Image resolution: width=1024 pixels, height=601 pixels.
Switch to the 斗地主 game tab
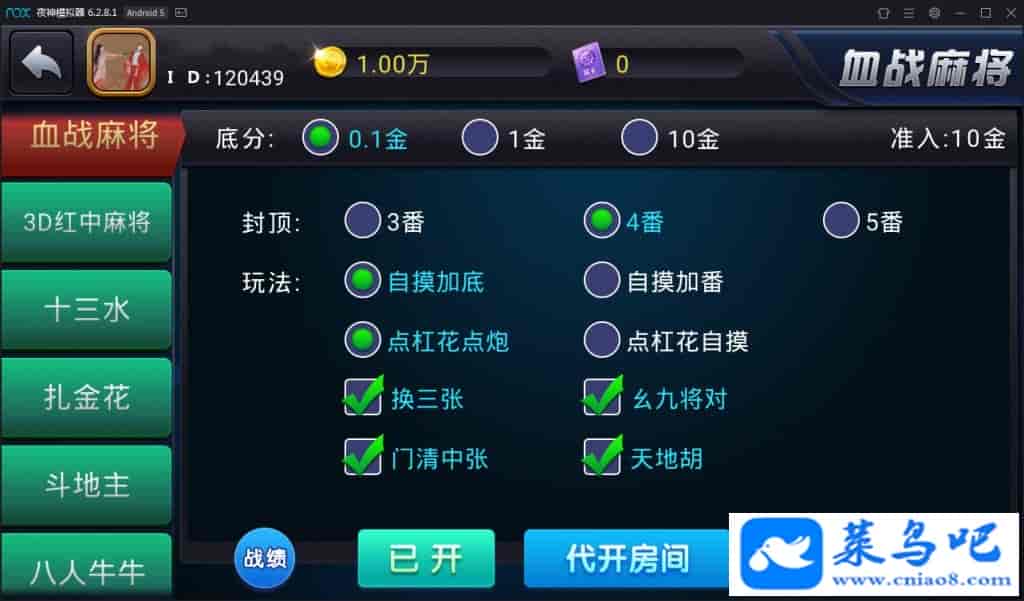86,485
